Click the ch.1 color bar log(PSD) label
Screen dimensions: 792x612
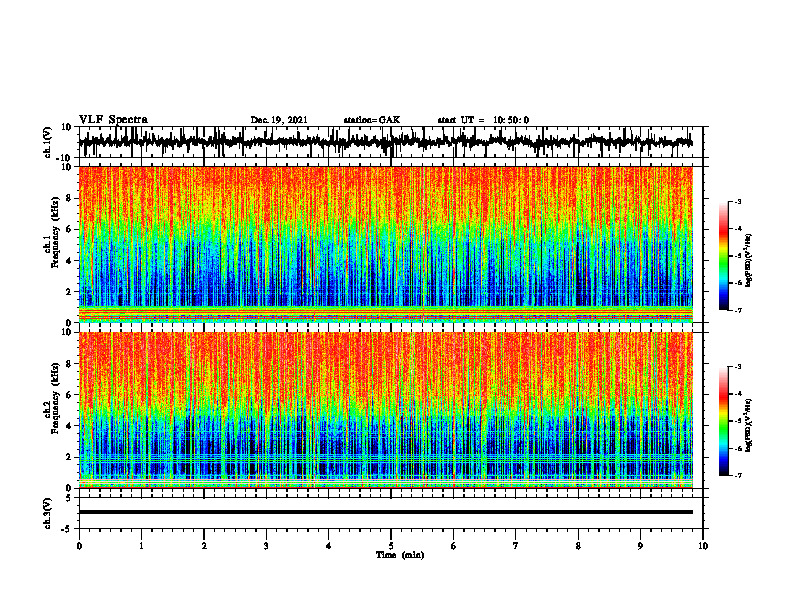coord(749,261)
